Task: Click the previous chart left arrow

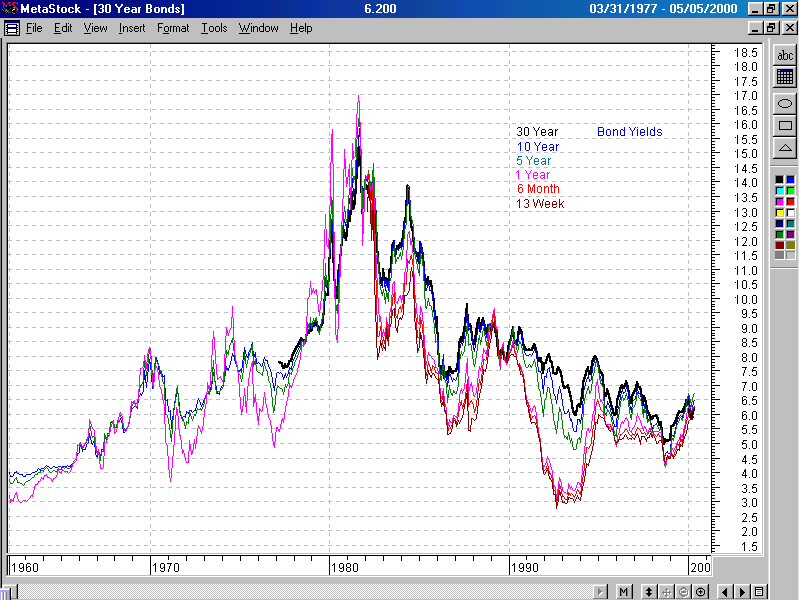Action: [725, 592]
